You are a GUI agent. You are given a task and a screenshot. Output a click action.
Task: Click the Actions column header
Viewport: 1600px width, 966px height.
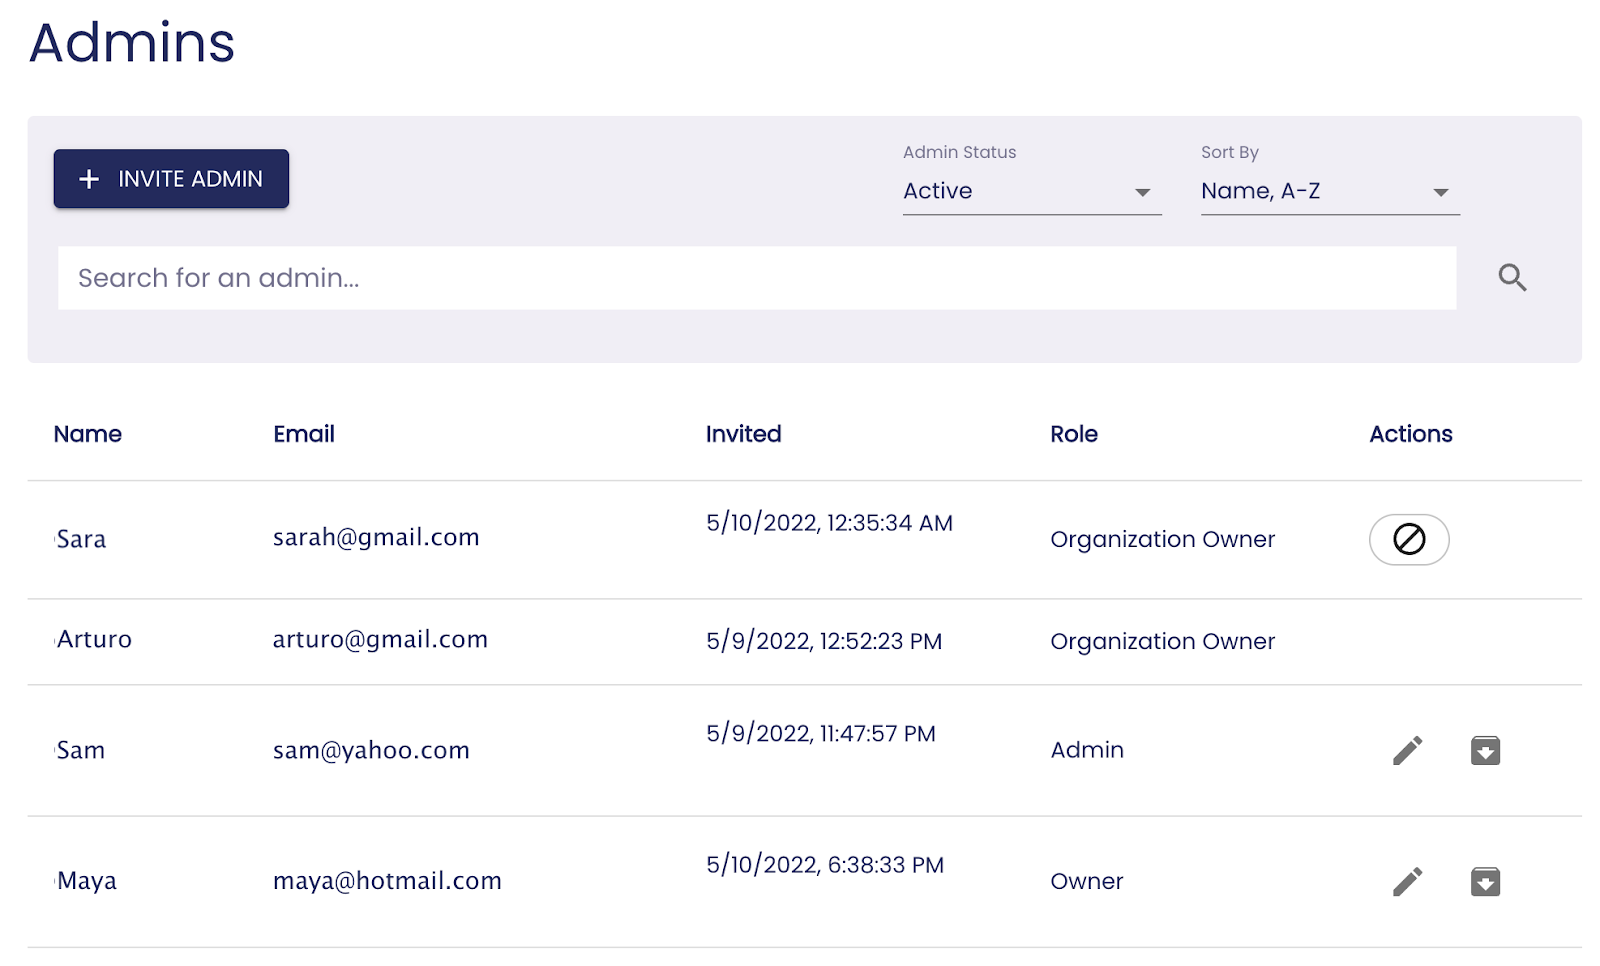click(x=1410, y=434)
